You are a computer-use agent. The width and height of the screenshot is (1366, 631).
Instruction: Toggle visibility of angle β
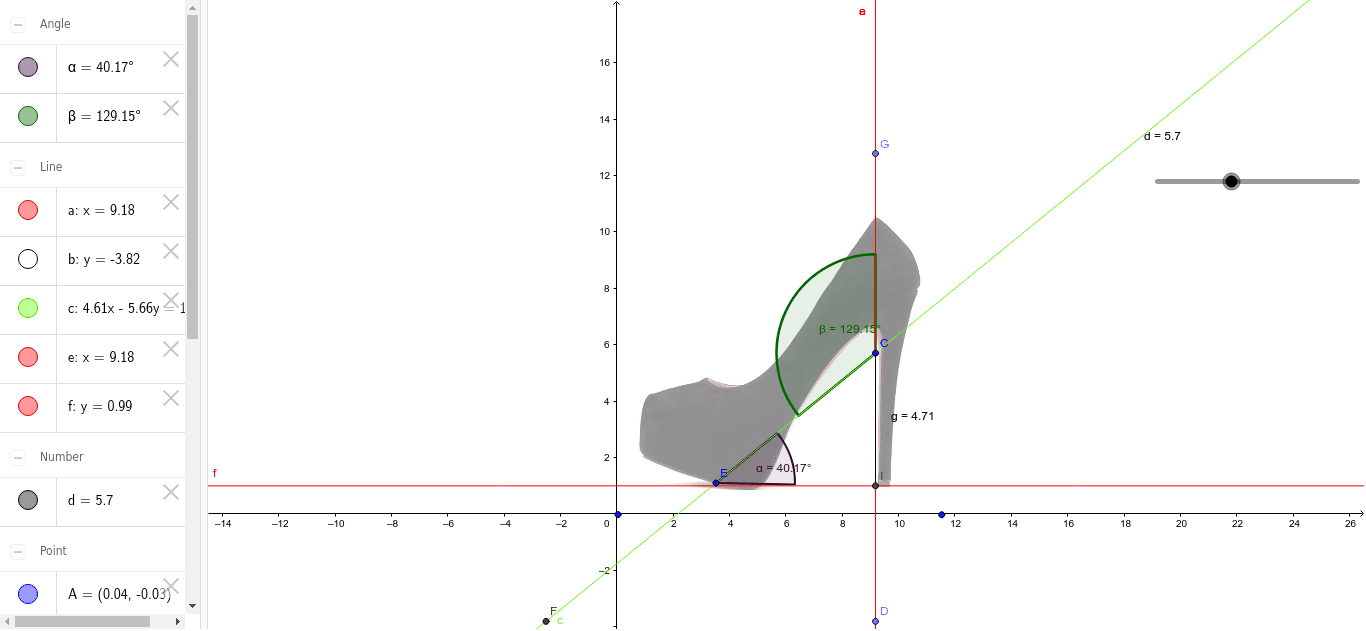pos(28,116)
